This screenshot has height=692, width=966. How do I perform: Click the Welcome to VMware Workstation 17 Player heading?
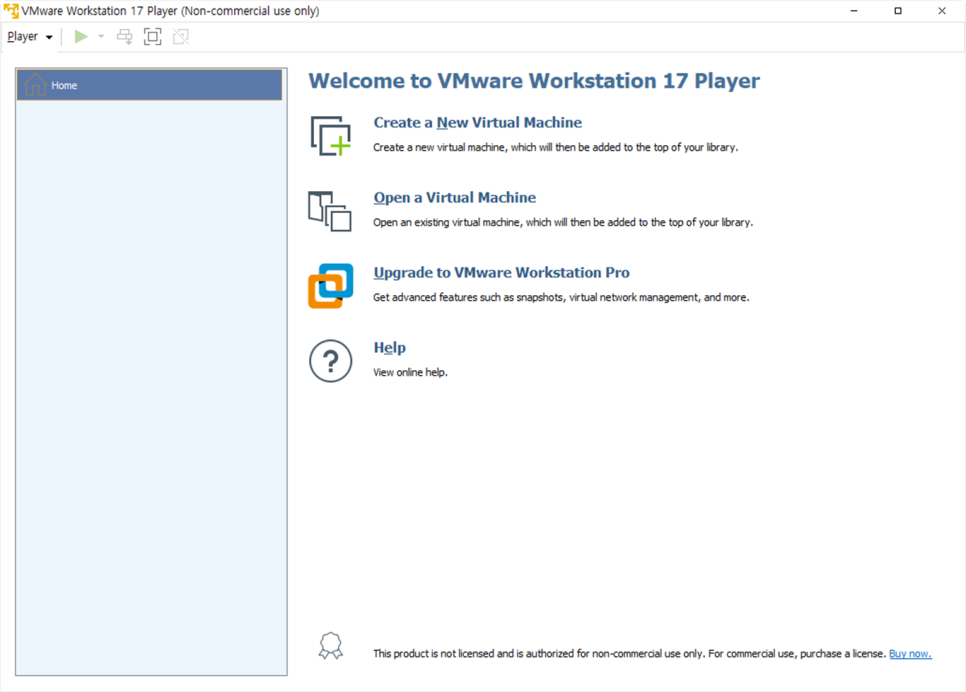pos(534,81)
